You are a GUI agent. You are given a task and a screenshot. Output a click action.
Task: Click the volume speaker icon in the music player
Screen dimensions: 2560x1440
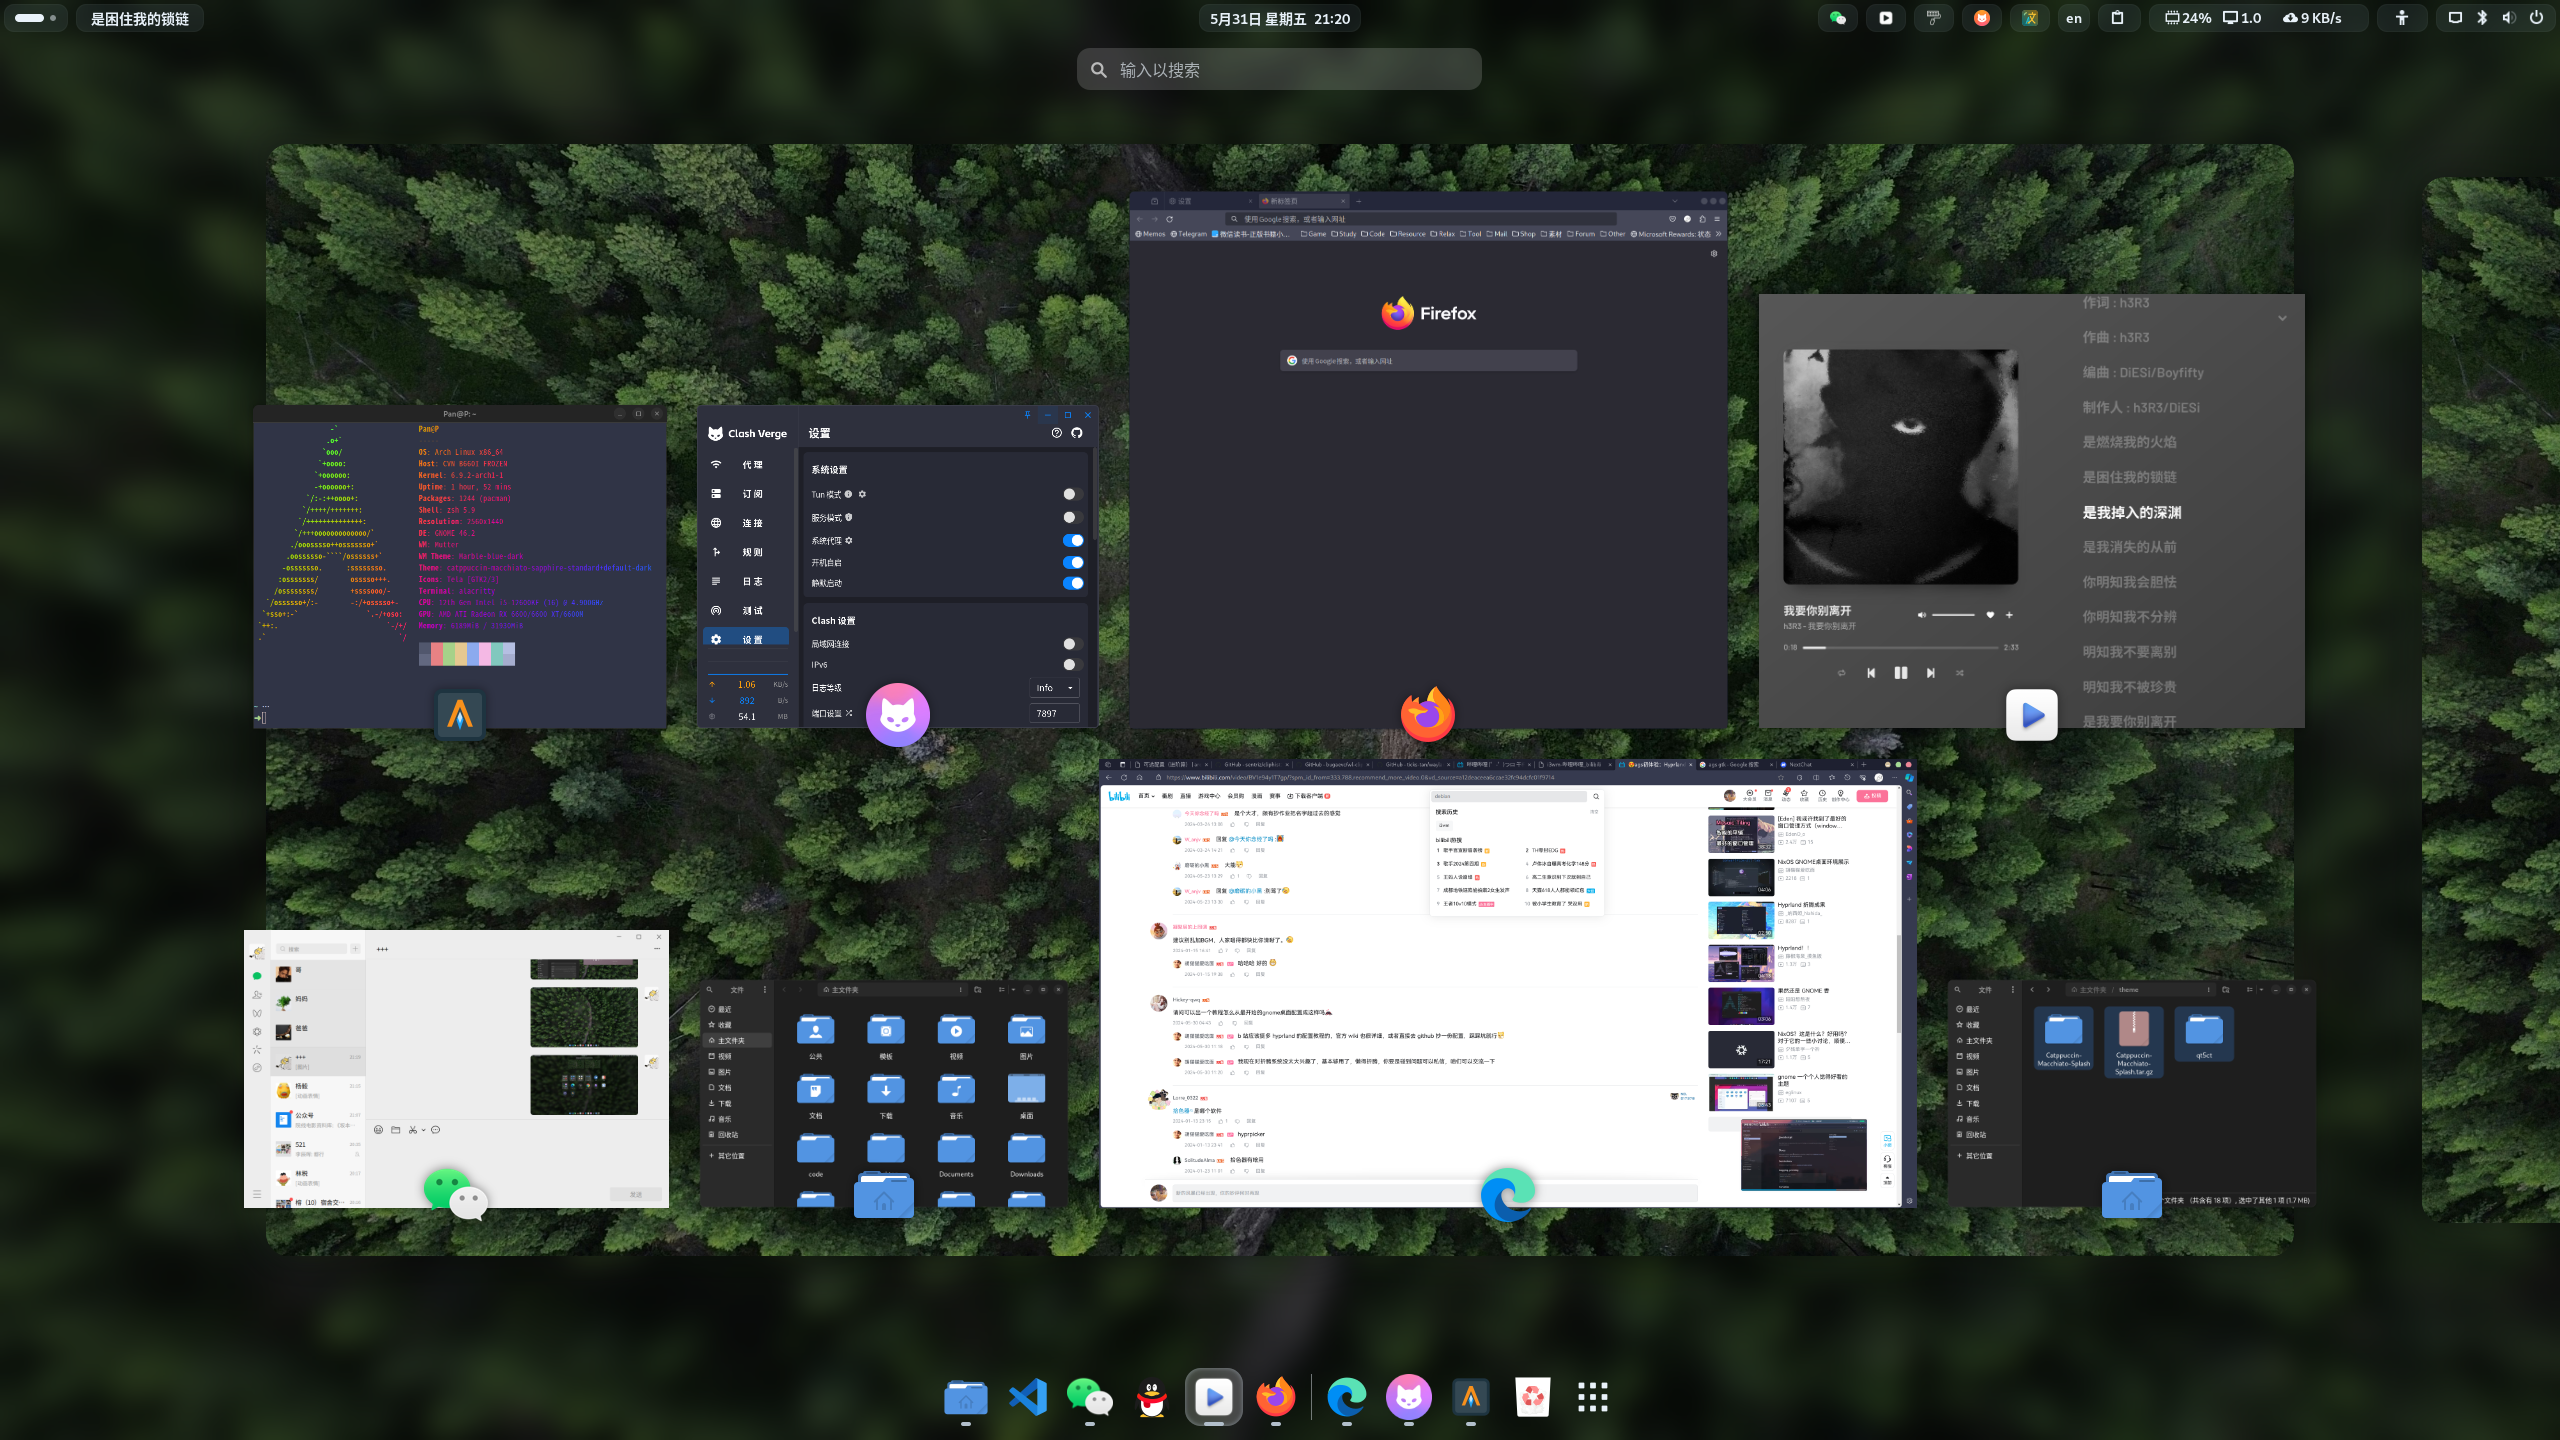tap(1921, 615)
